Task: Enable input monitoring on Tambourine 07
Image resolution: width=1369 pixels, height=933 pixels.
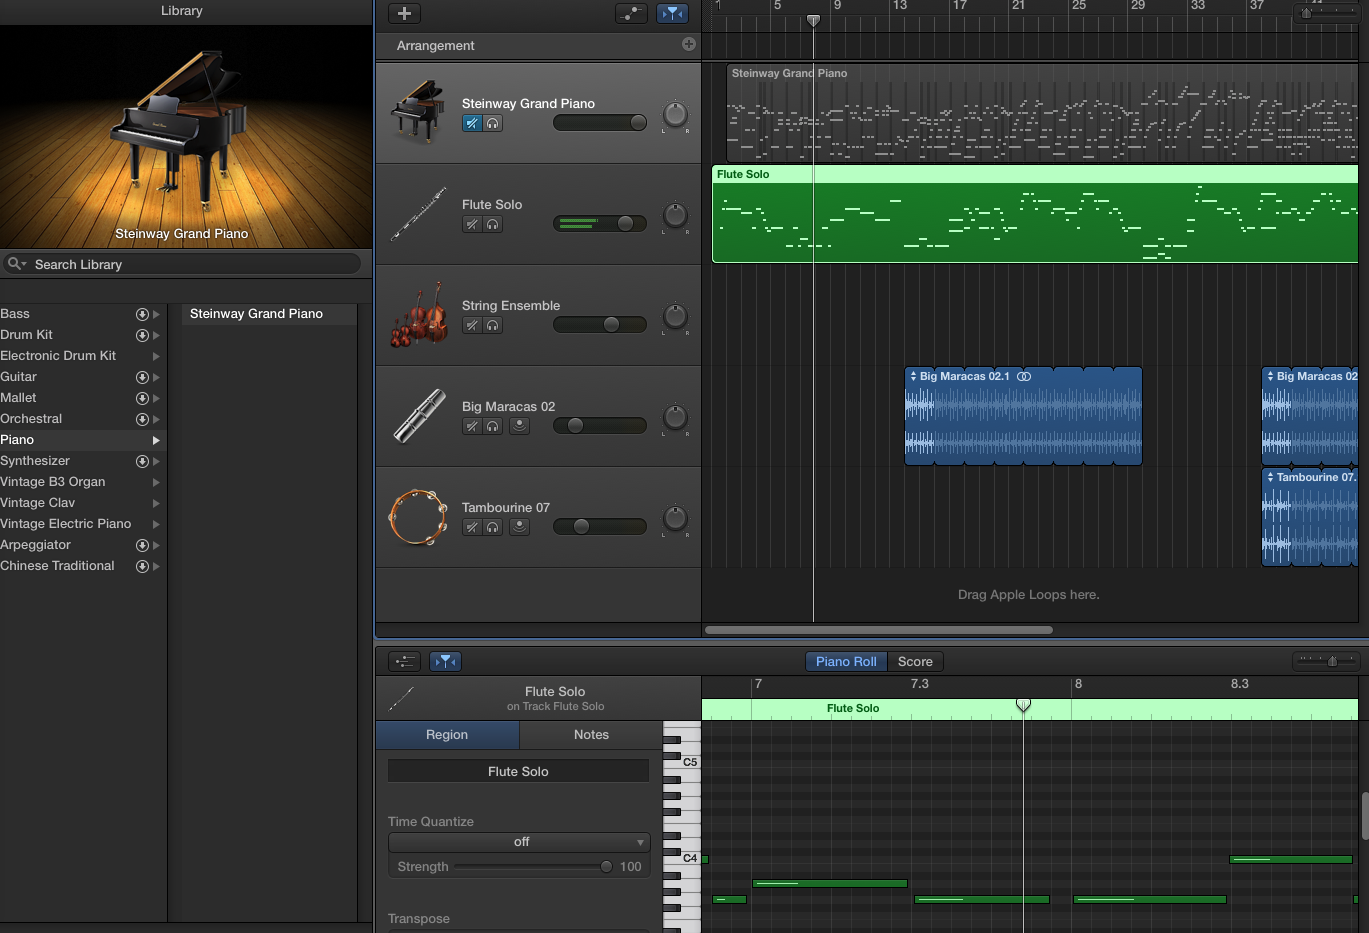Action: [519, 527]
